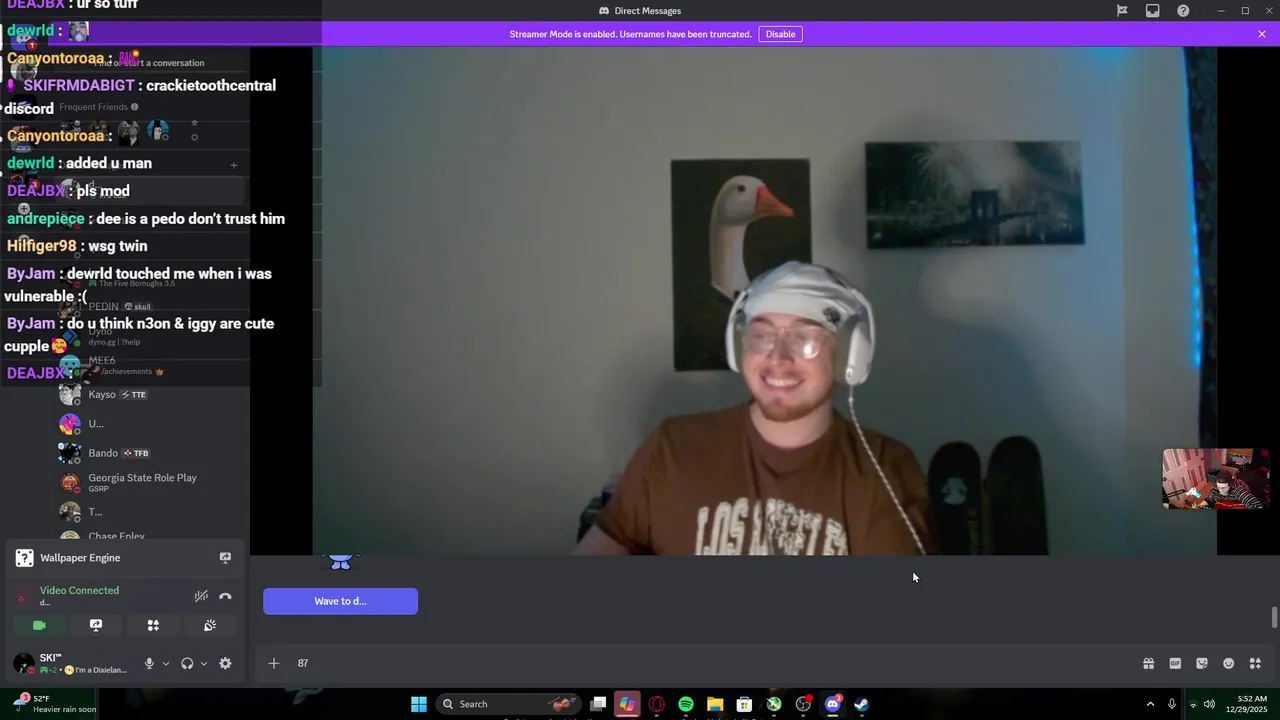The width and height of the screenshot is (1280, 720).
Task: Open File Explorer from the taskbar
Action: click(715, 704)
